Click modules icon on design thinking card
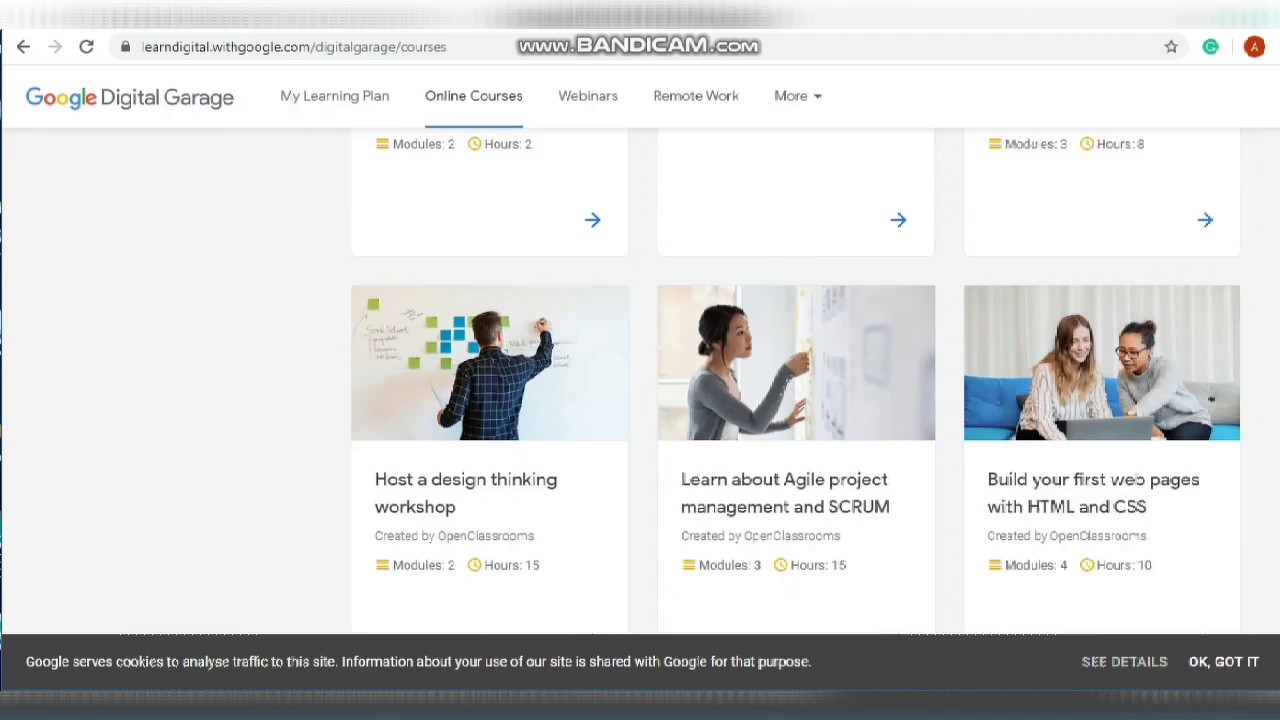This screenshot has width=1280, height=720. [382, 565]
